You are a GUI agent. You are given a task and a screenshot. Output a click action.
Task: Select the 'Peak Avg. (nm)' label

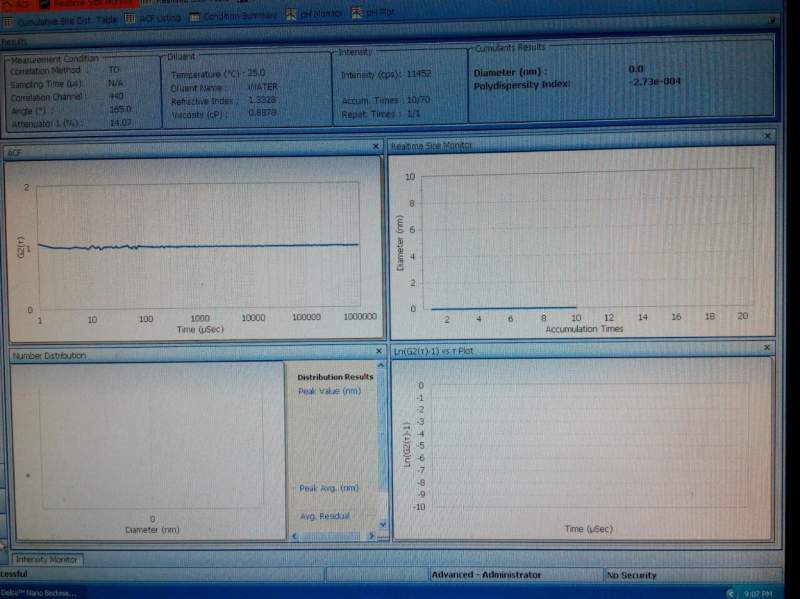329,488
